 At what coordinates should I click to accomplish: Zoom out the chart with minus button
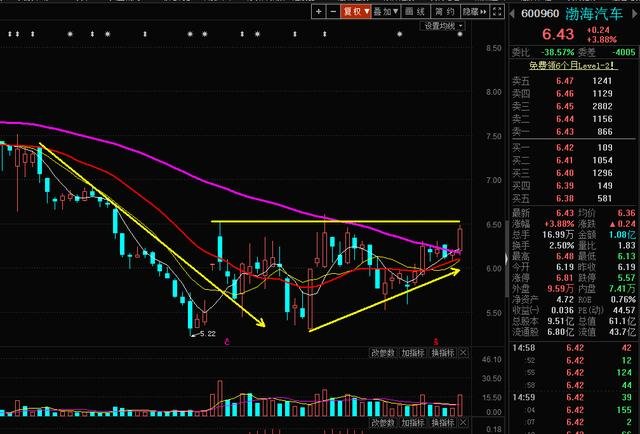333,12
